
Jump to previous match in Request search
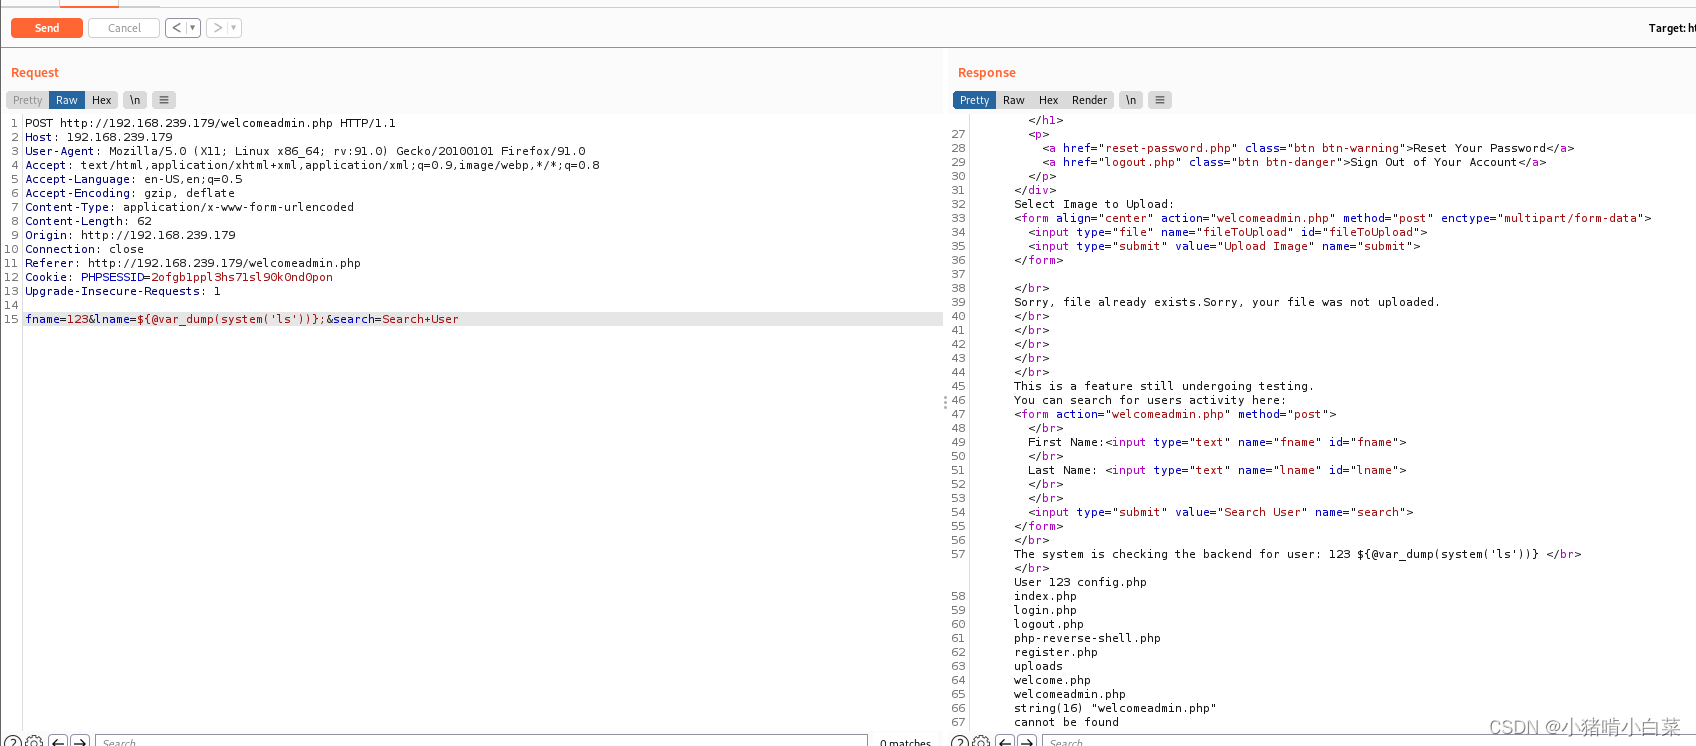[58, 742]
